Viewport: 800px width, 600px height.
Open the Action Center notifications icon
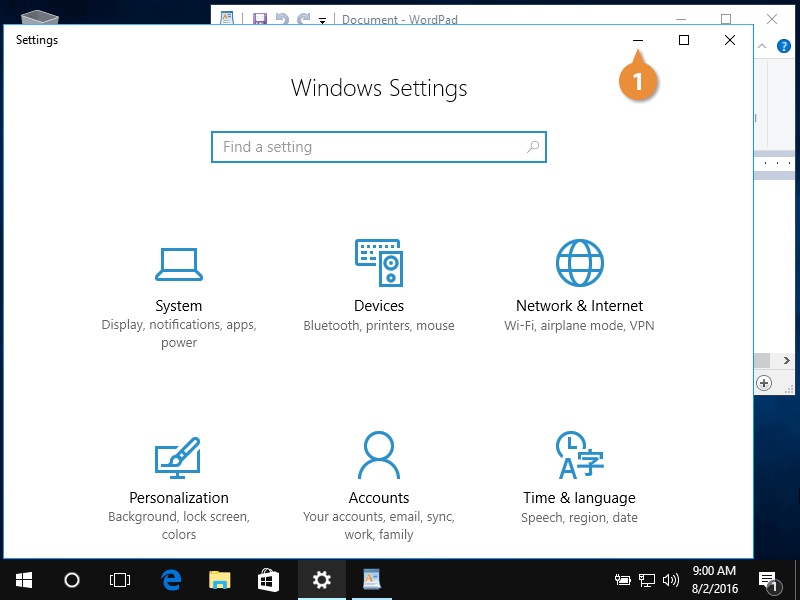(769, 579)
